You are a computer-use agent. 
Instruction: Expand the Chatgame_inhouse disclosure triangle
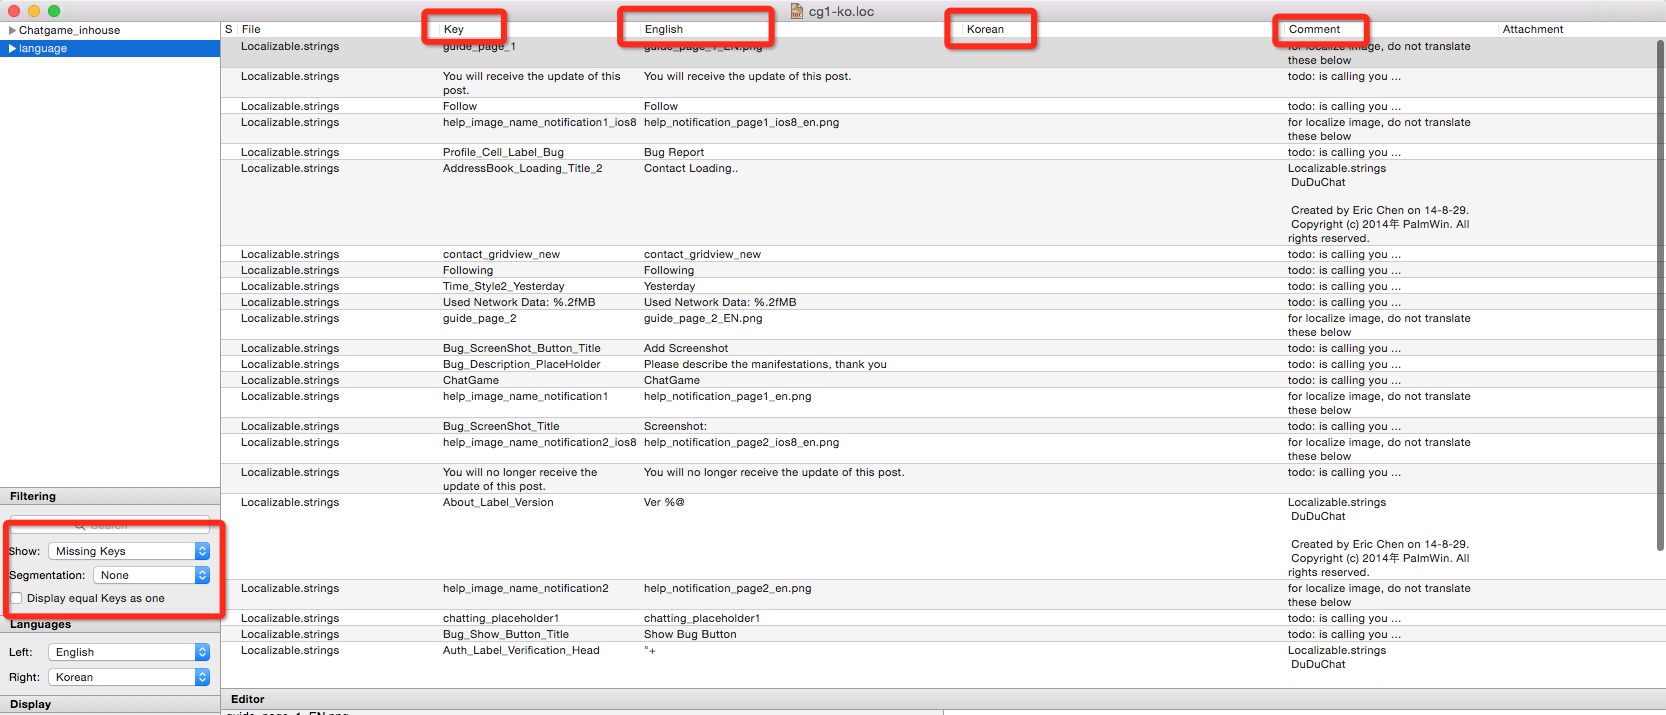12,30
